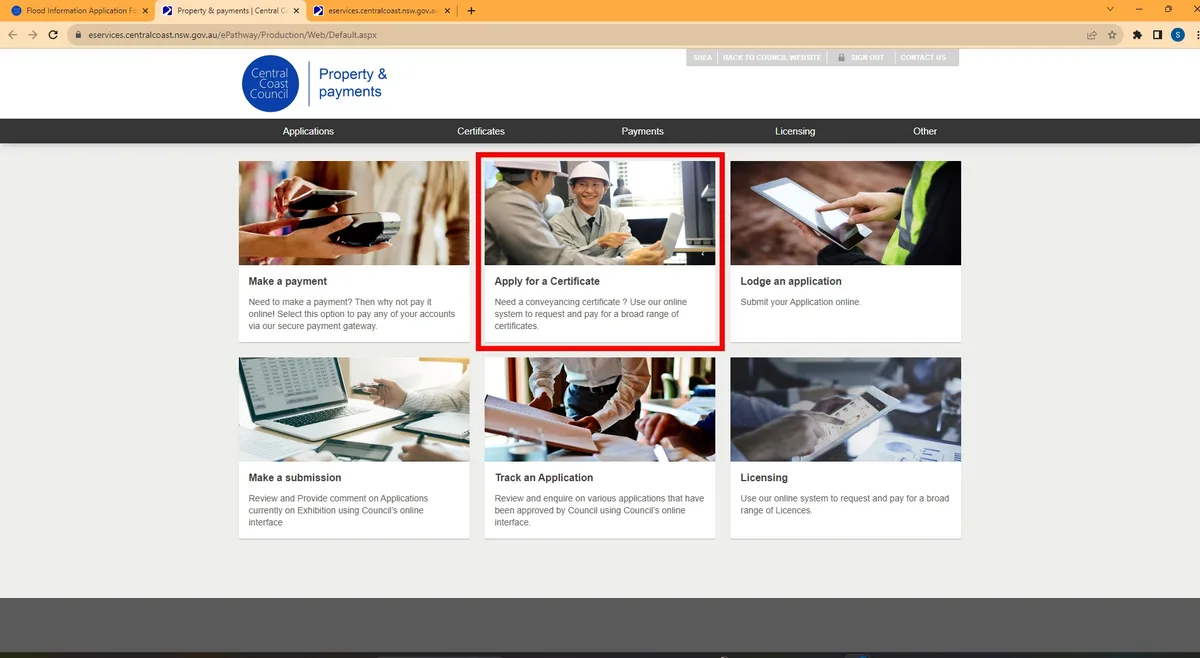The width and height of the screenshot is (1200, 658).
Task: Click the SHEA user link
Action: coord(702,57)
